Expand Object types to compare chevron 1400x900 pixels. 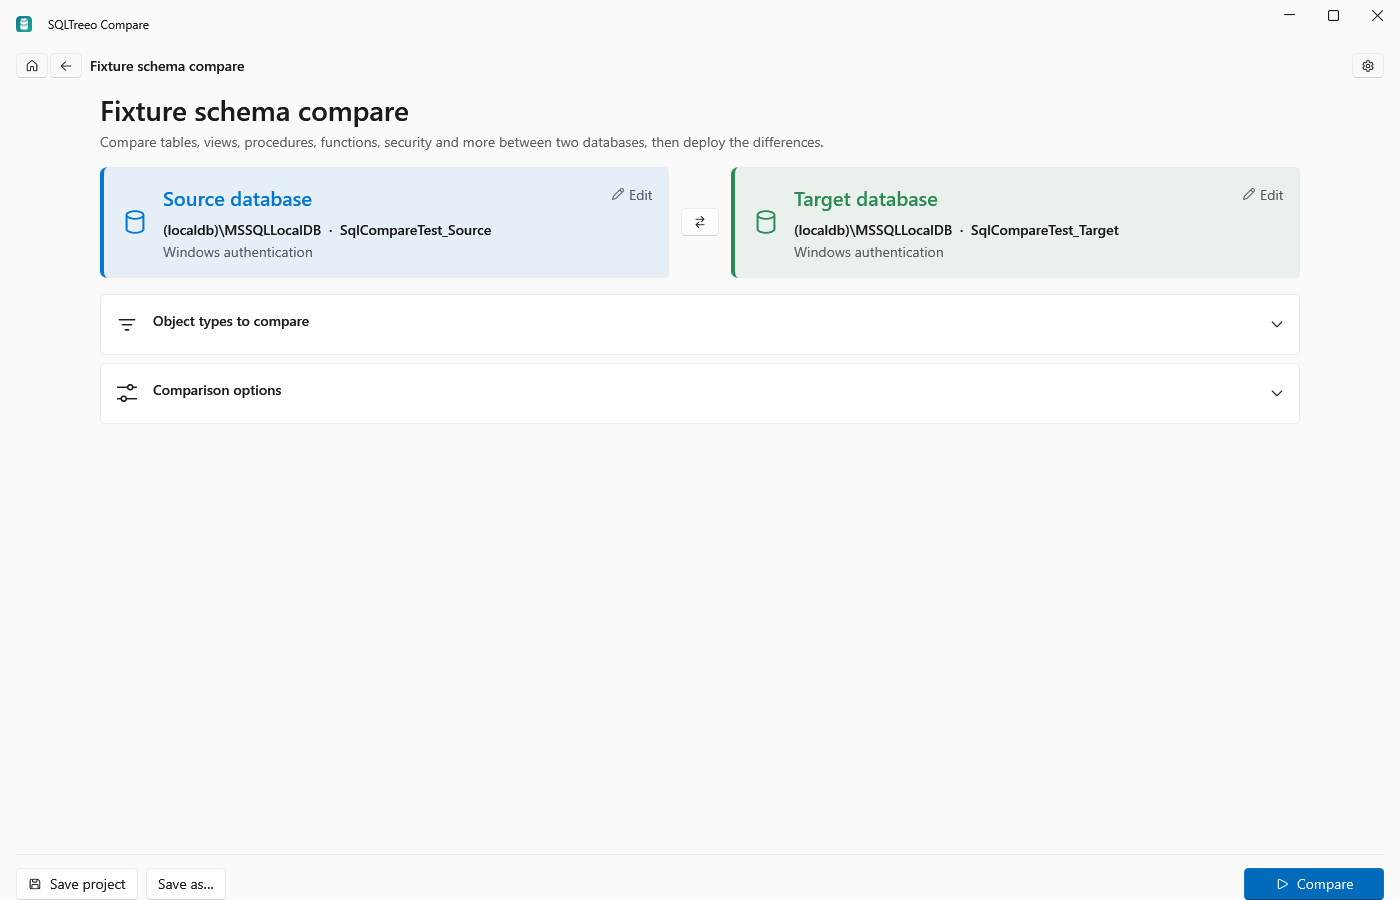pos(1277,324)
